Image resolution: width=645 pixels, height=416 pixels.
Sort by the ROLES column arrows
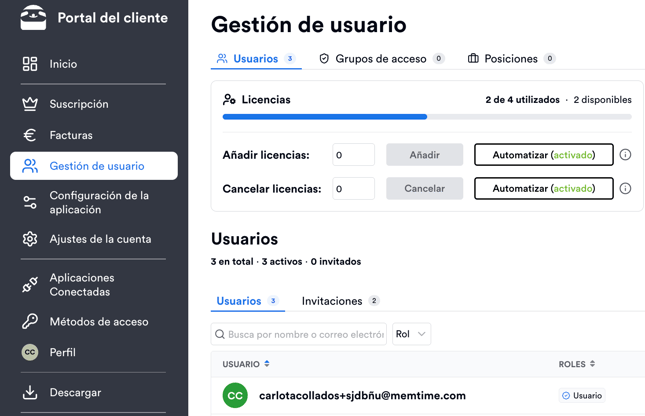(592, 364)
